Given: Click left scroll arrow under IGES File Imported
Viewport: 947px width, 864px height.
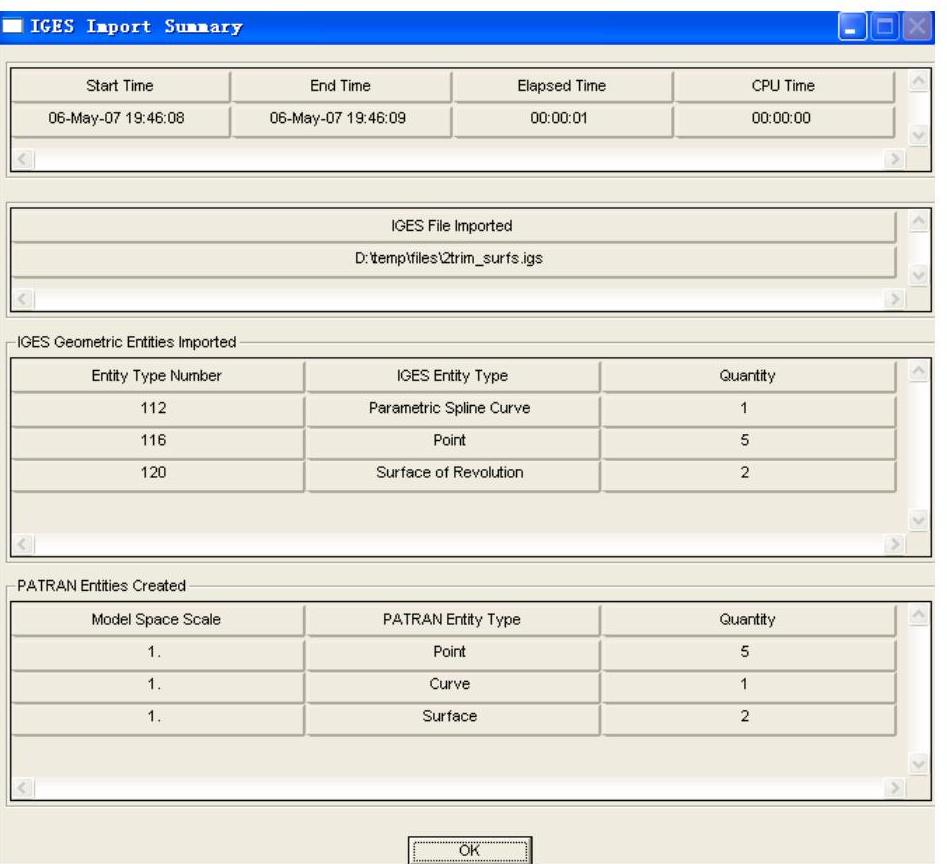Looking at the screenshot, I should tap(23, 299).
